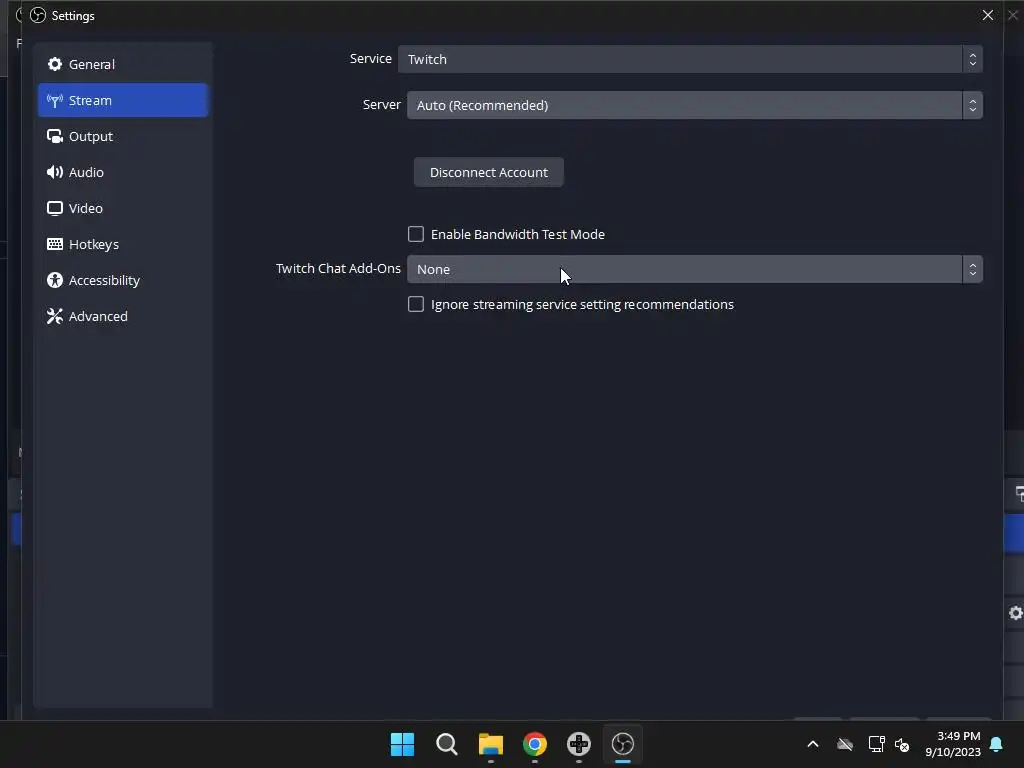The height and width of the screenshot is (768, 1024).
Task: Click the Stream antenna icon in sidebar
Action: [x=55, y=100]
